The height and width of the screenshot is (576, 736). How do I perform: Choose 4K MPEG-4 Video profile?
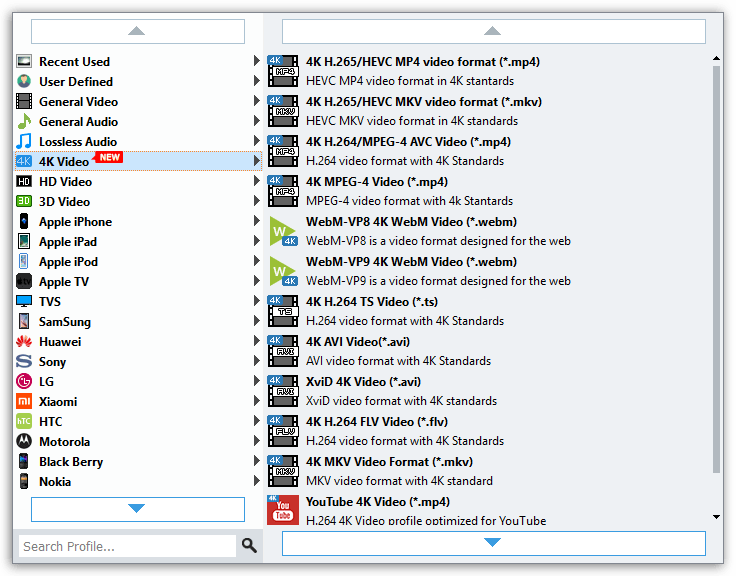(x=488, y=191)
